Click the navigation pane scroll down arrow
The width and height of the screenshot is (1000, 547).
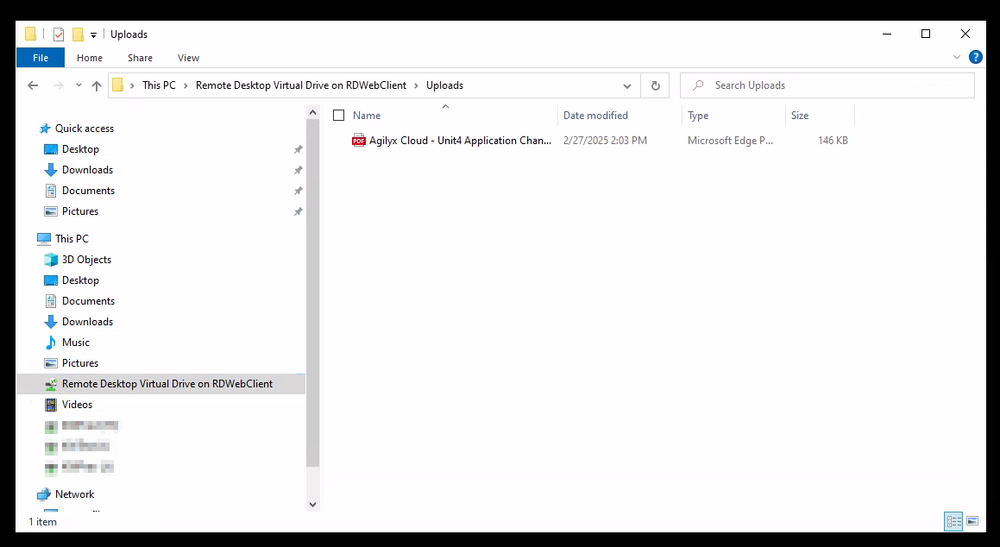(312, 505)
